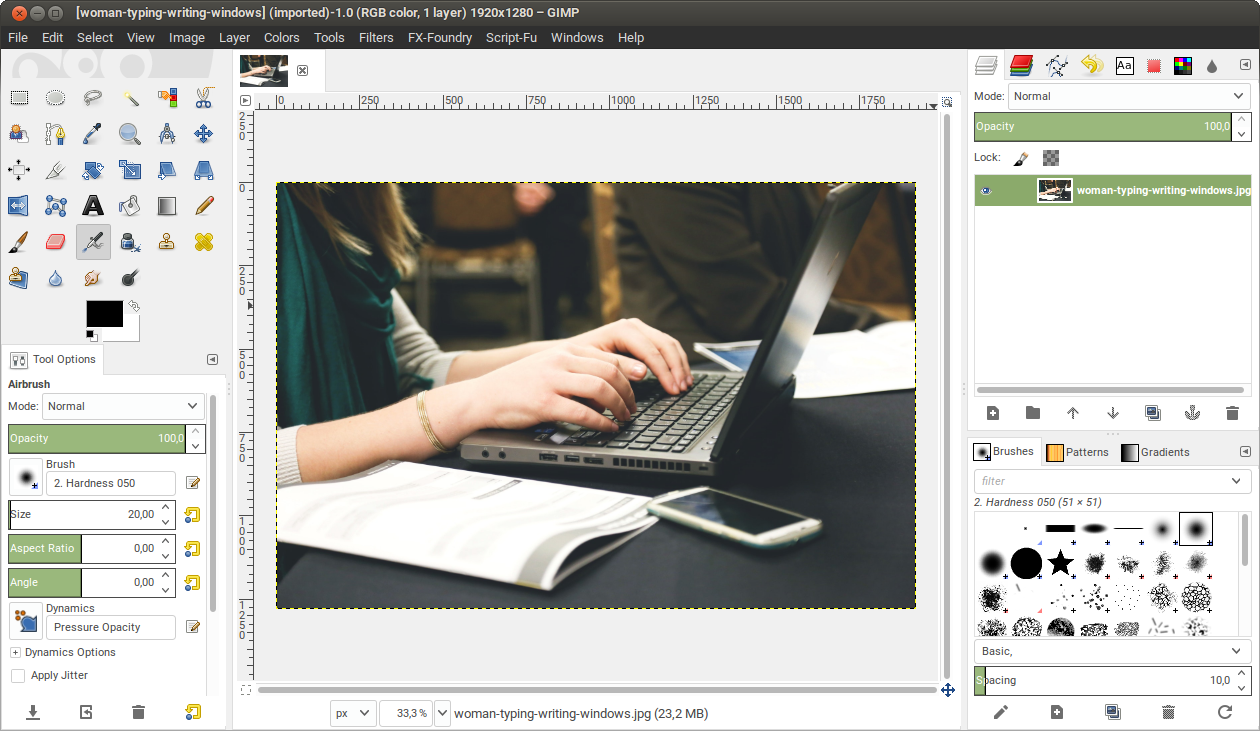Delete the current layer
Image resolution: width=1260 pixels, height=731 pixels.
tap(1232, 413)
